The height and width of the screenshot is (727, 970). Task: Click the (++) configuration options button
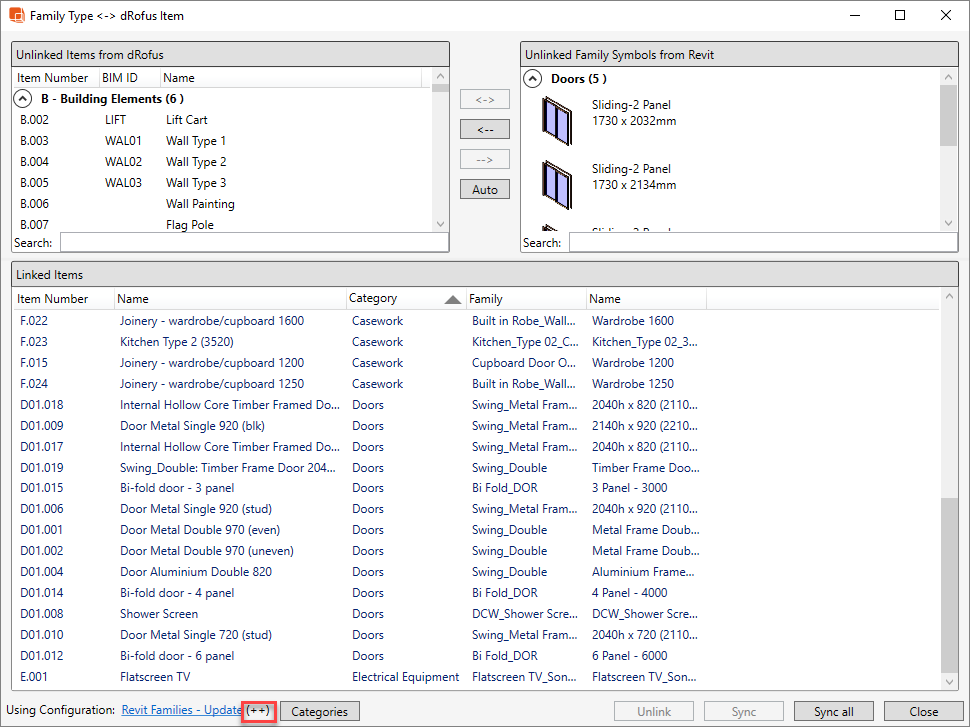[259, 711]
